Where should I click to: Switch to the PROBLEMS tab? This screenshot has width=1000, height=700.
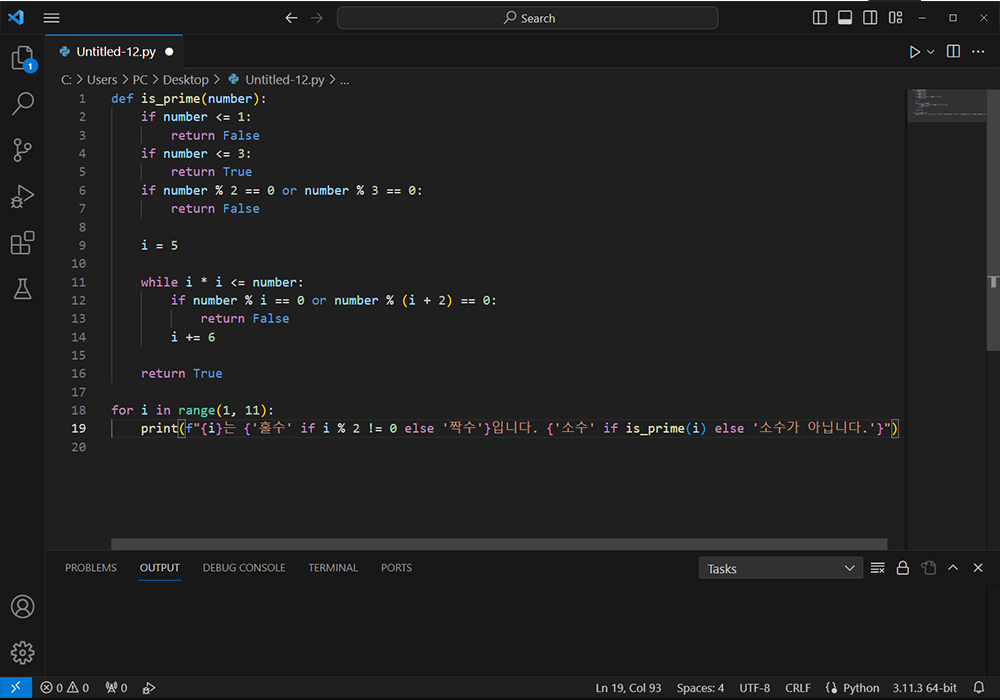coord(91,567)
